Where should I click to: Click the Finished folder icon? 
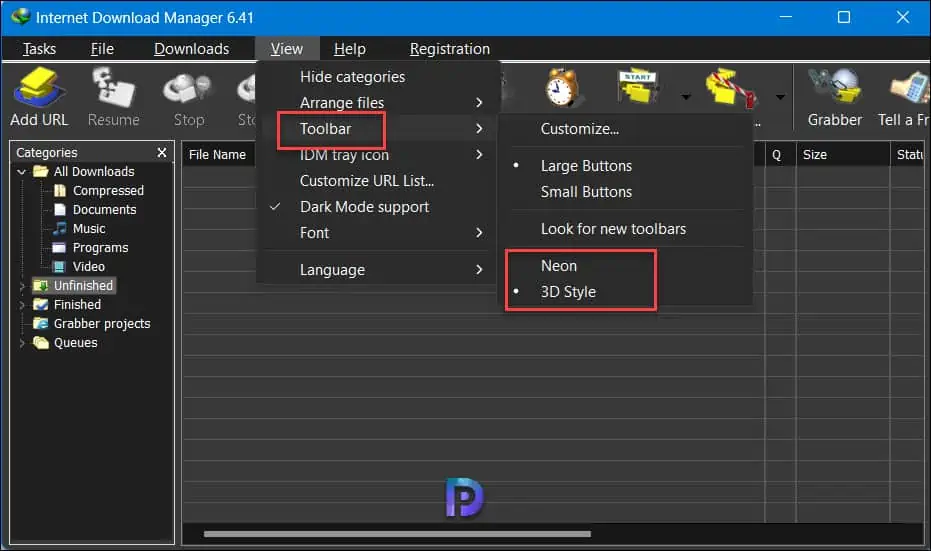pyautogui.click(x=41, y=305)
